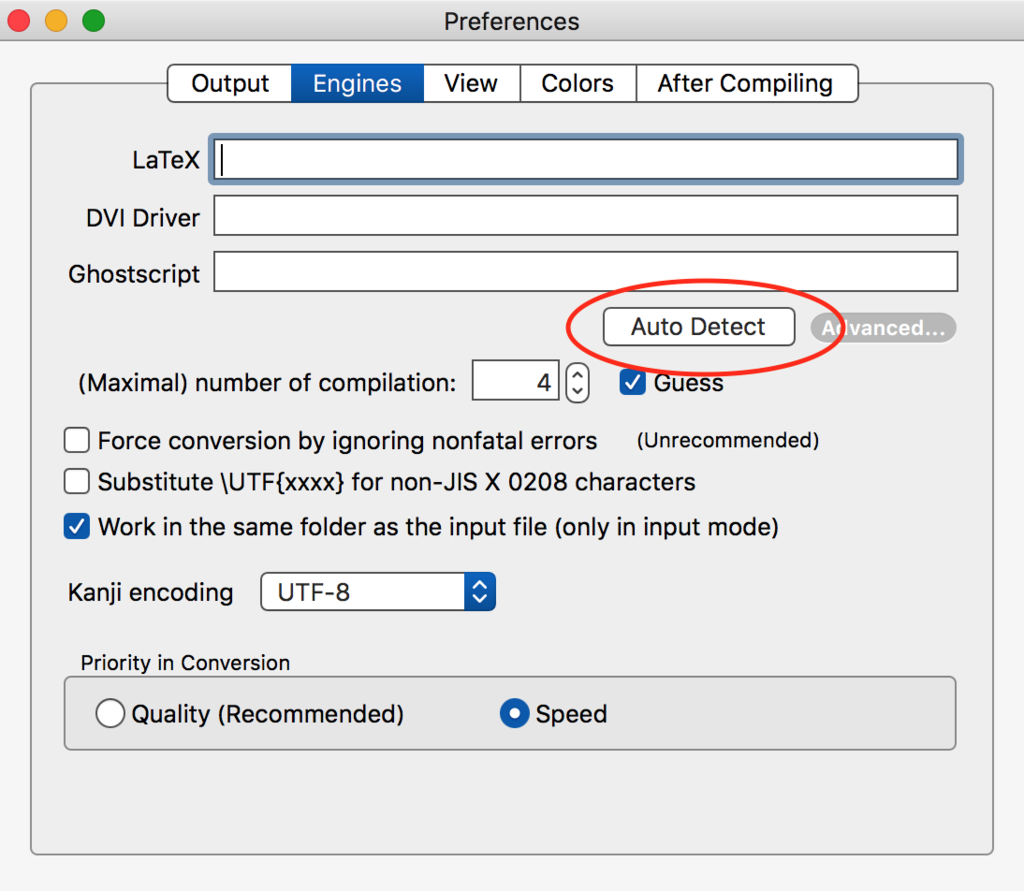This screenshot has height=891, width=1024.
Task: Uncheck the Guess checkbox
Action: click(632, 383)
